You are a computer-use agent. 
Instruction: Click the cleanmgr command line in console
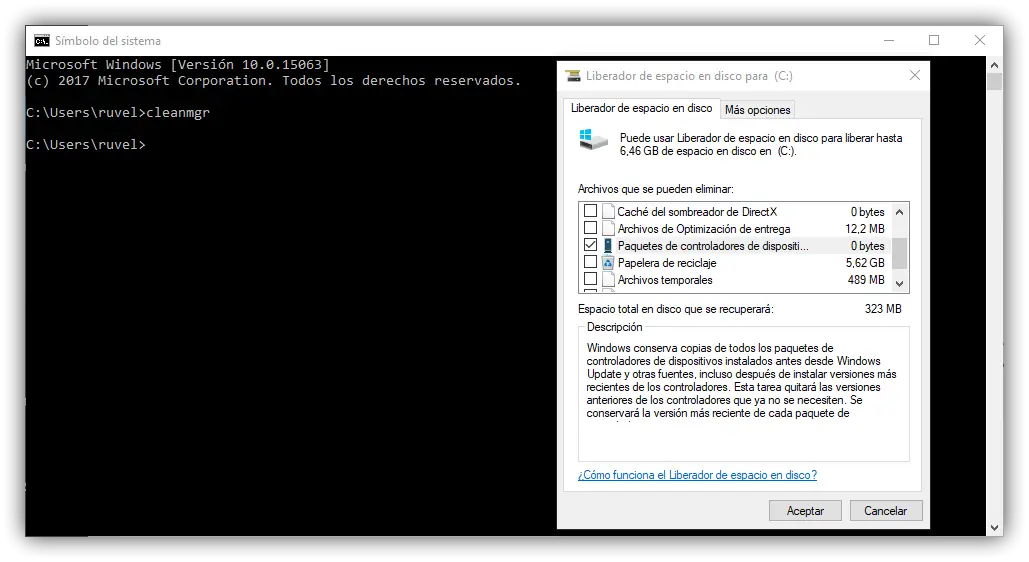pos(118,112)
